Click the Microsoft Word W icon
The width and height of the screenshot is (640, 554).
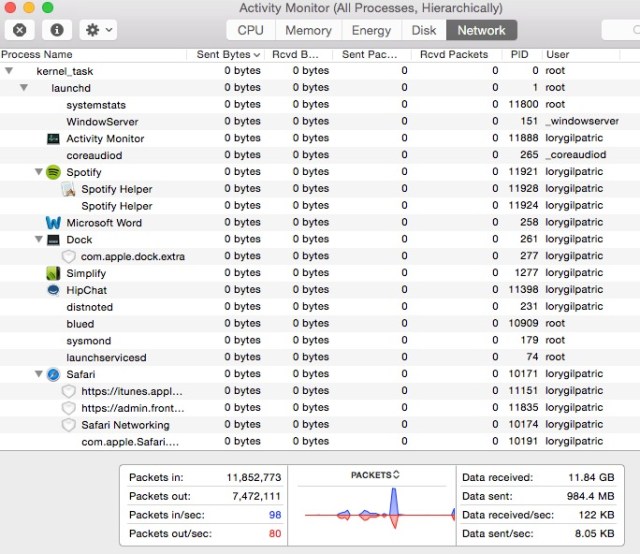click(53, 223)
